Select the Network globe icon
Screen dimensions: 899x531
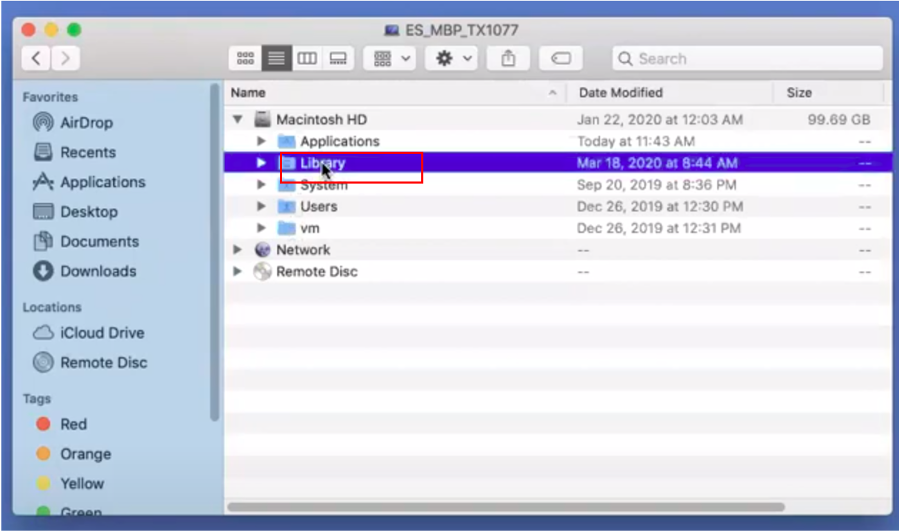click(x=263, y=249)
